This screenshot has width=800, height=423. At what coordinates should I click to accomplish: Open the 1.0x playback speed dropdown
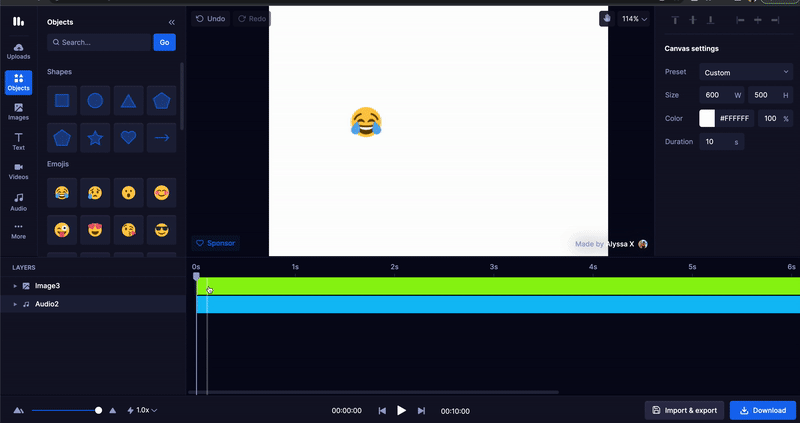(142, 410)
